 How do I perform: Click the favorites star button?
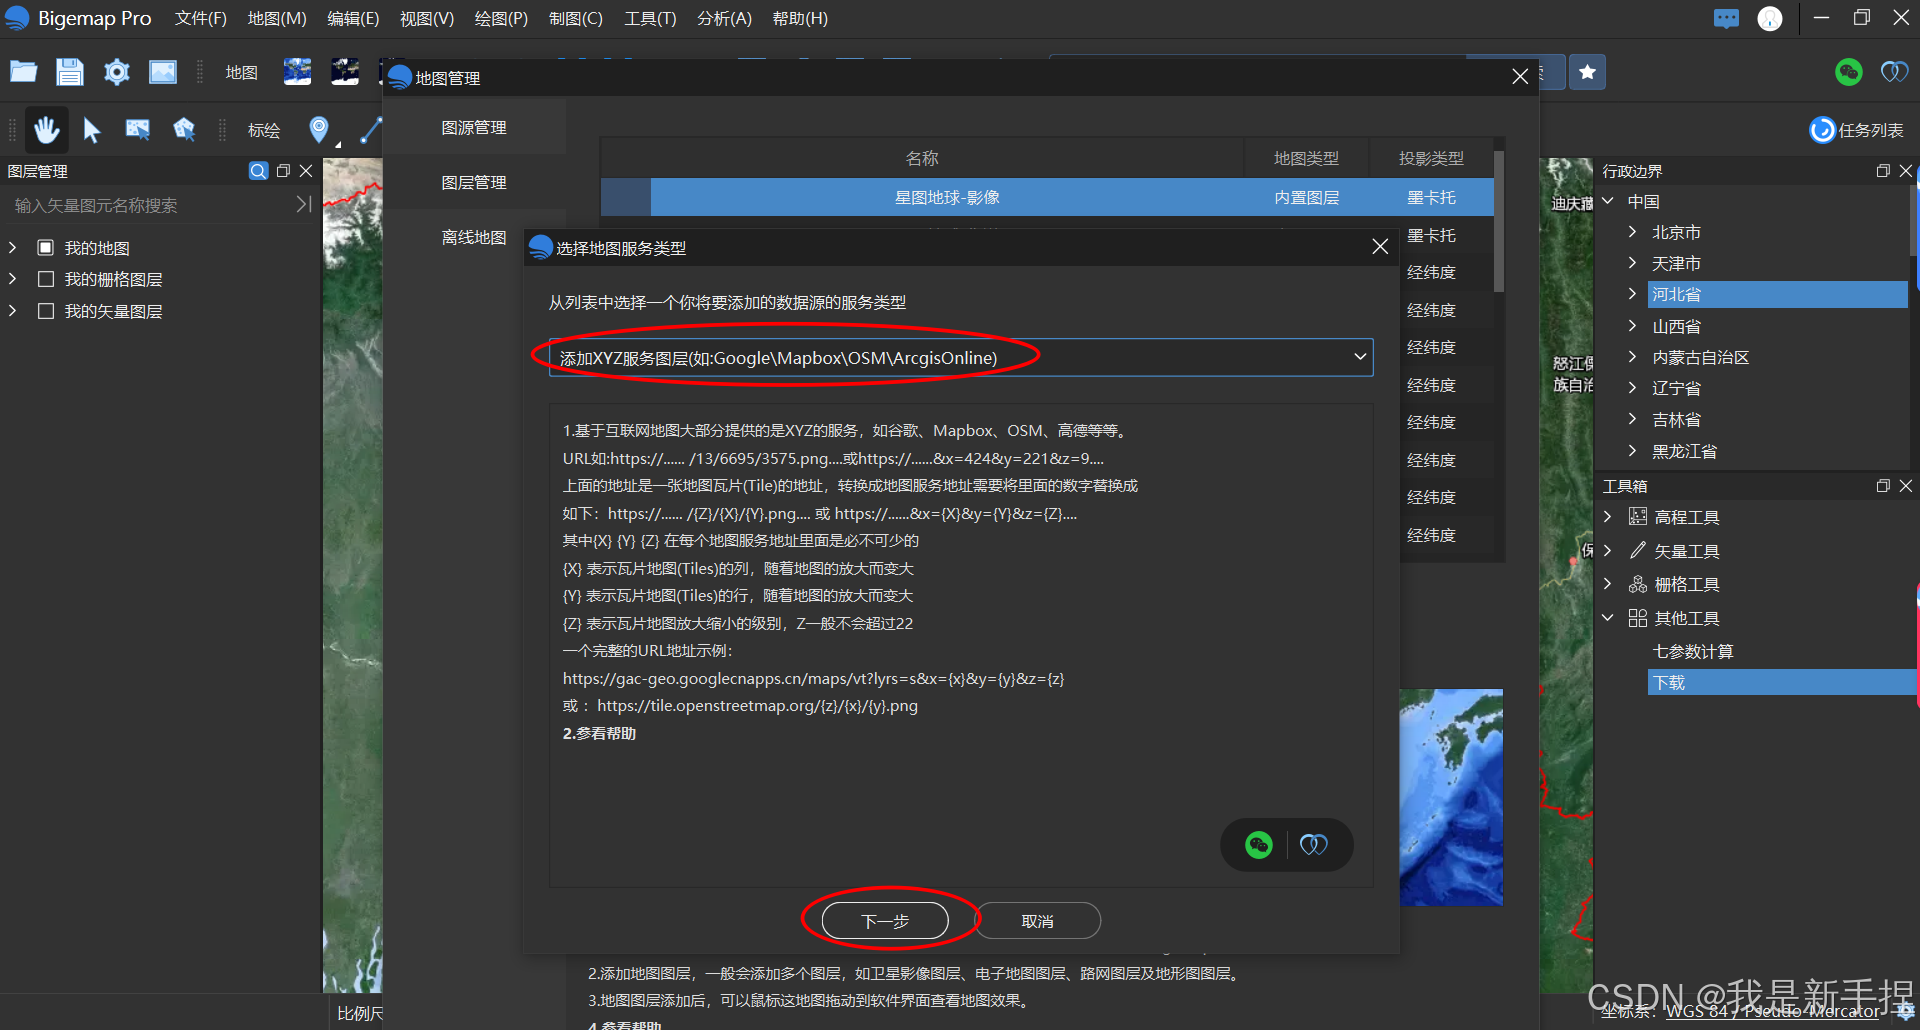pyautogui.click(x=1587, y=72)
